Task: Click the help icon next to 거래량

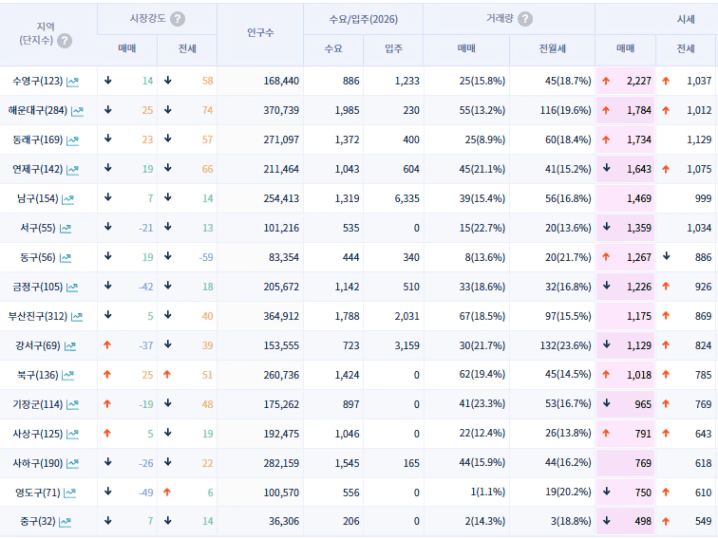Action: (525, 19)
